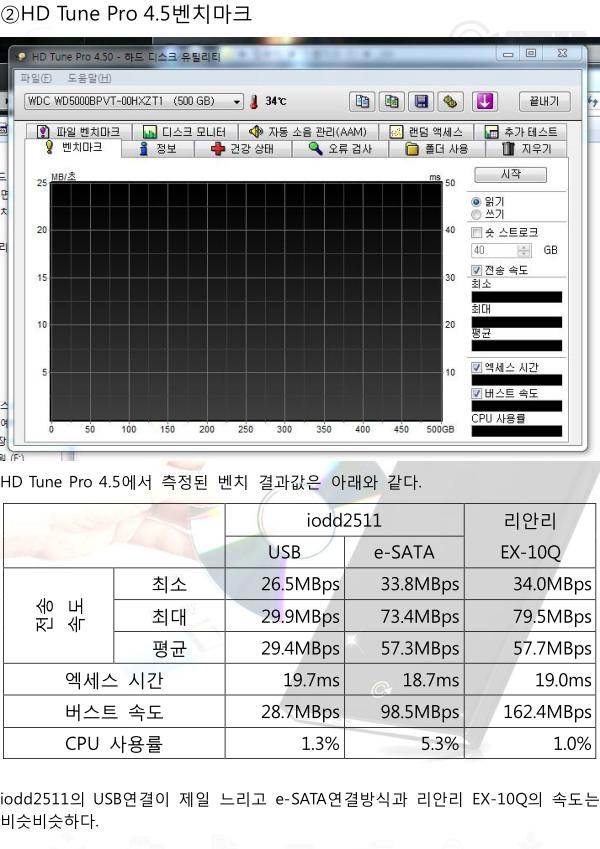Click the 1.3% CPU usage cell
The width and height of the screenshot is (600, 849).
[285, 743]
